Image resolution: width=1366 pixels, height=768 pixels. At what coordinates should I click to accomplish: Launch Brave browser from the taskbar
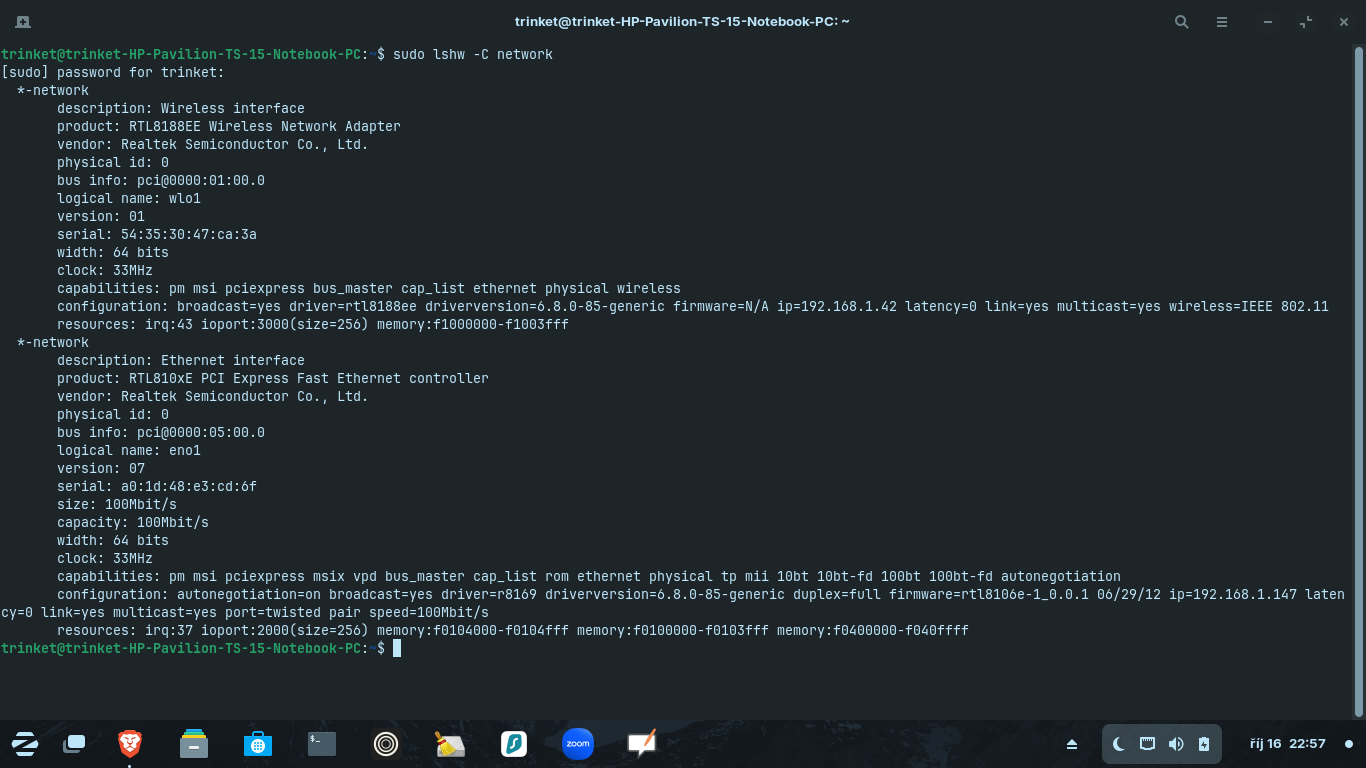pos(129,743)
